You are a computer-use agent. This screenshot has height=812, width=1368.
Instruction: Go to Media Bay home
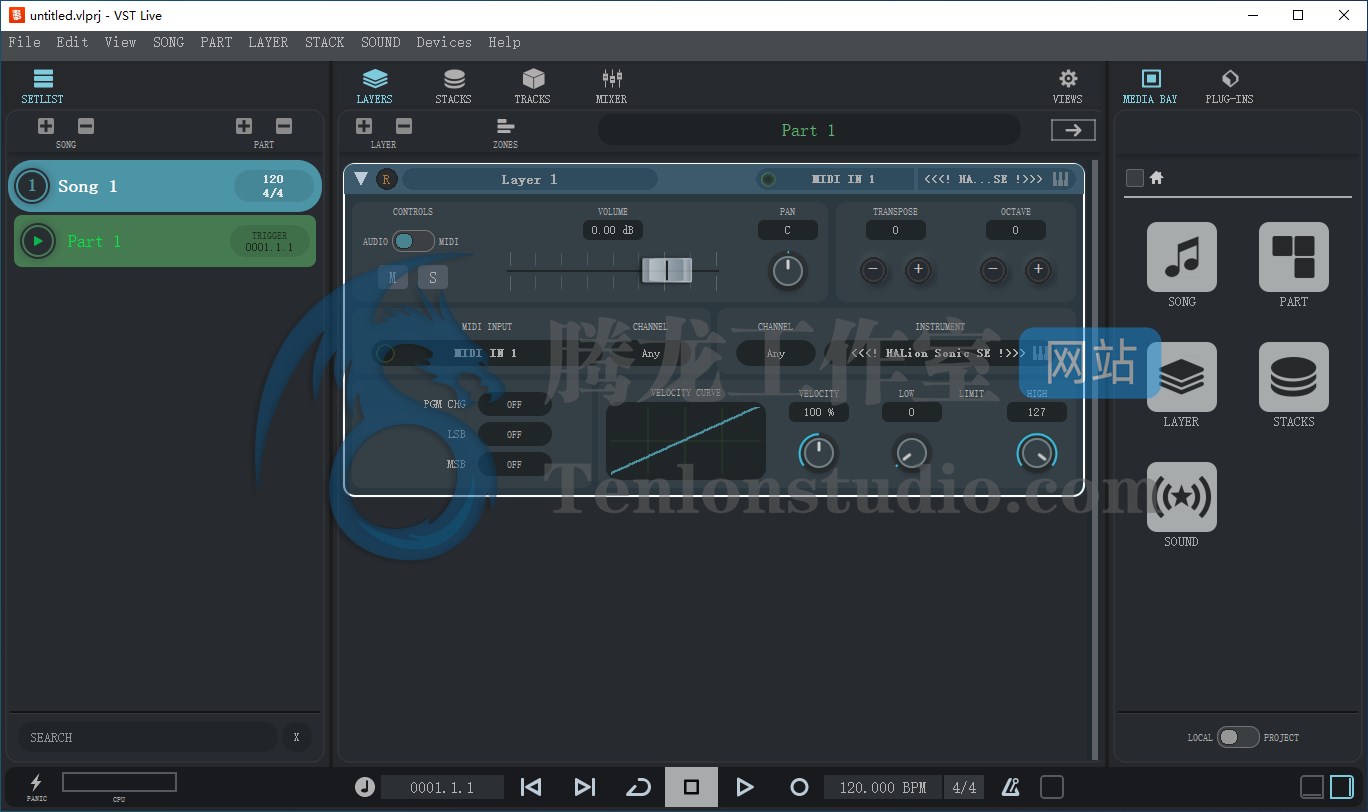pyautogui.click(x=1157, y=178)
